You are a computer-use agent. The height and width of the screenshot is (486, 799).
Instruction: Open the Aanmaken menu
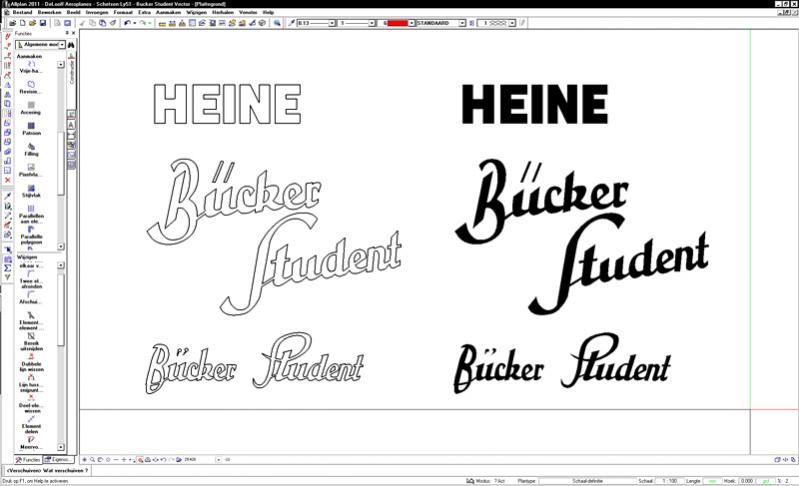coord(168,12)
